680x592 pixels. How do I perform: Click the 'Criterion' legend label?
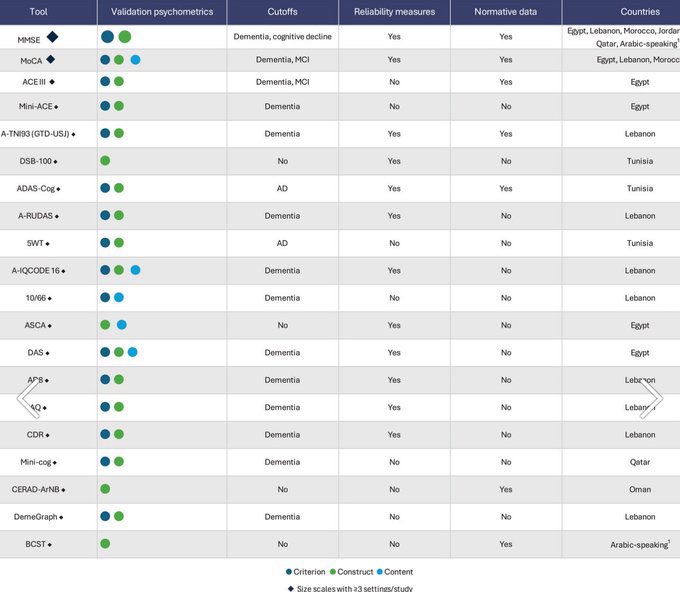[x=309, y=572]
